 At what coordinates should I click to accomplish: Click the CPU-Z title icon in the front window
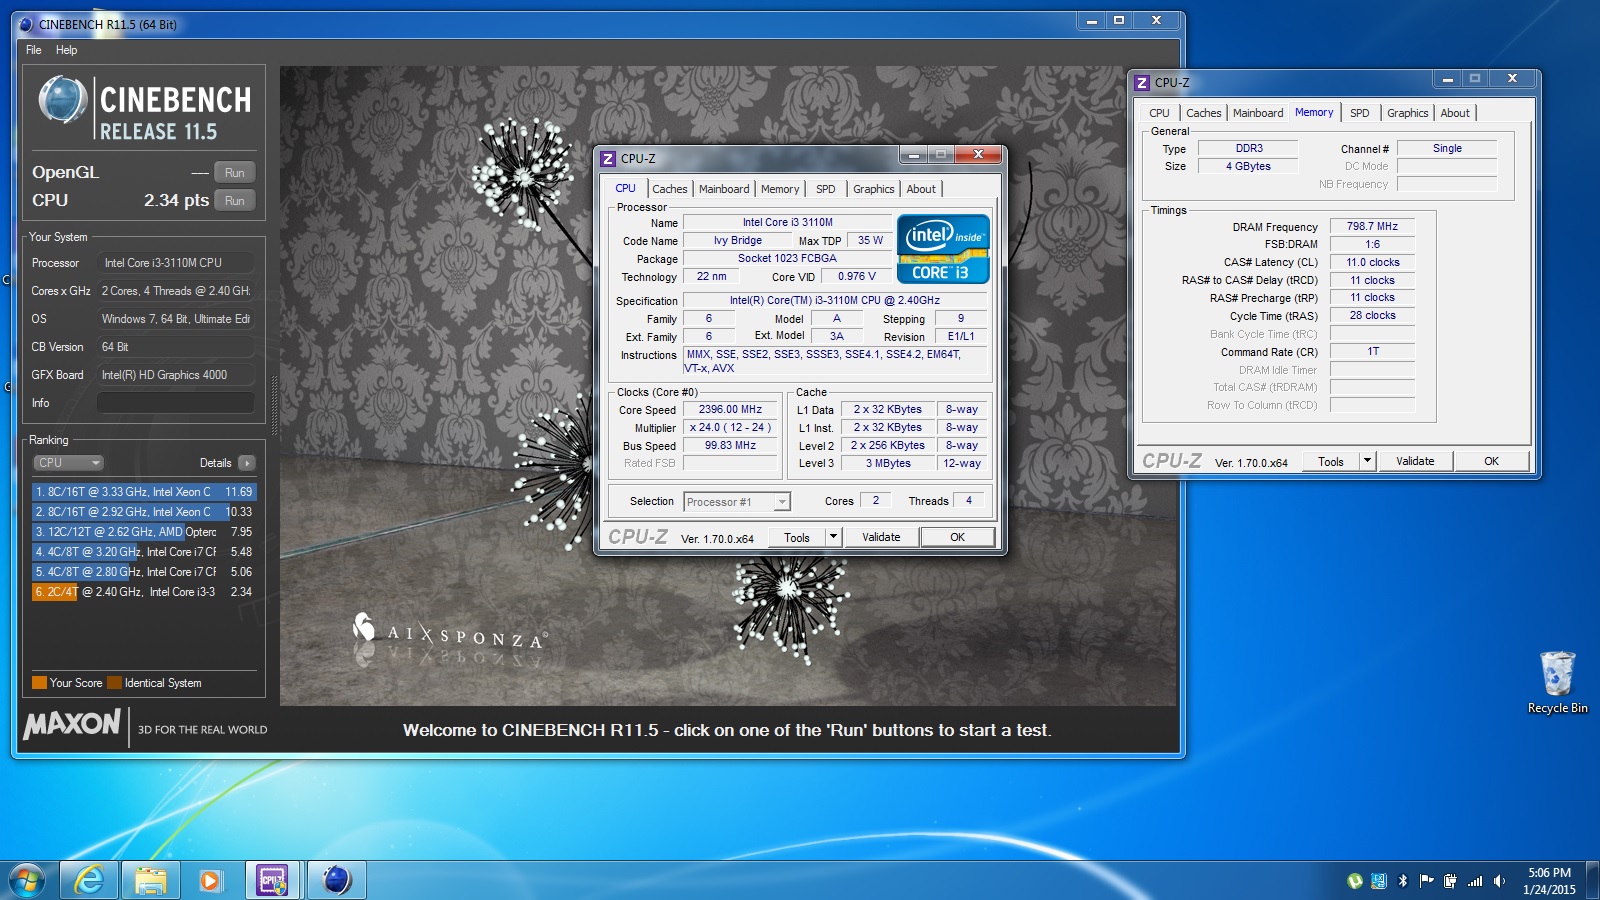click(x=608, y=158)
